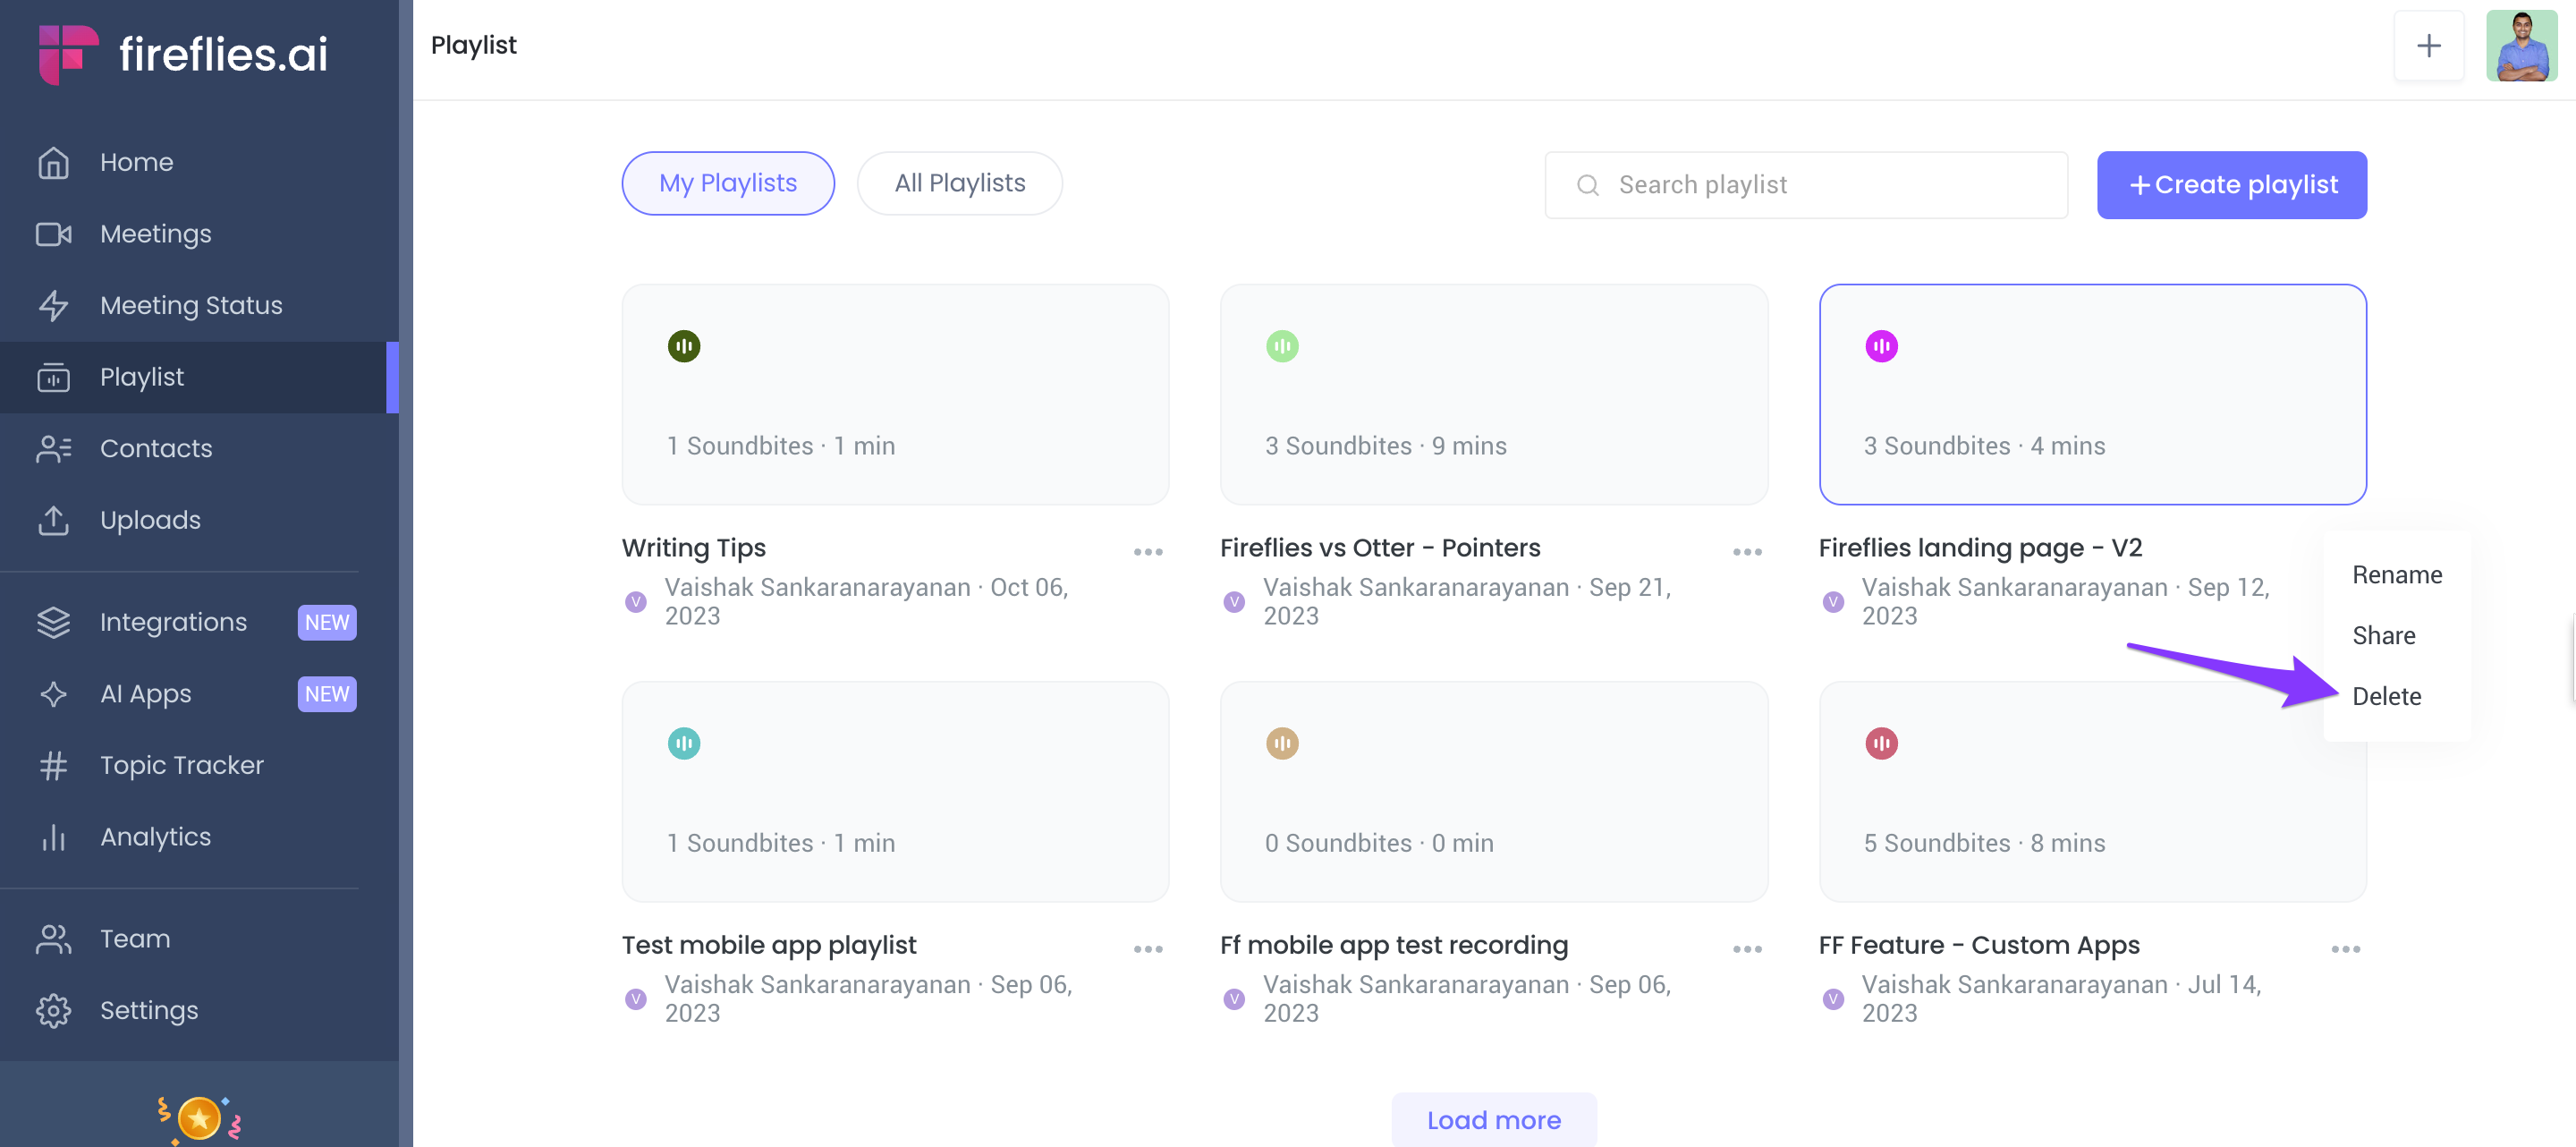Click the search magnifier icon

1587,185
